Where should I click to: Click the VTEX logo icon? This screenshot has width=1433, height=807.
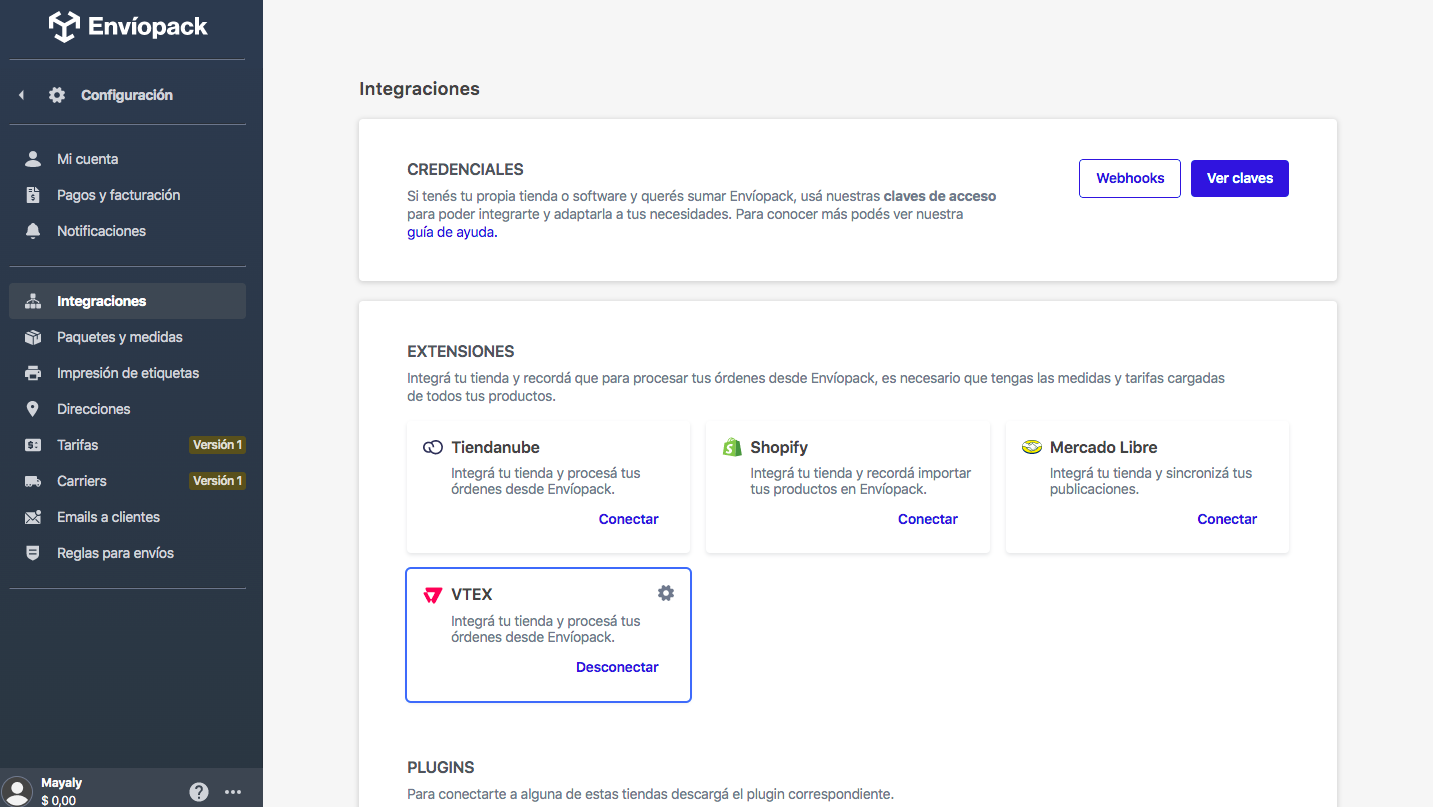tap(433, 595)
